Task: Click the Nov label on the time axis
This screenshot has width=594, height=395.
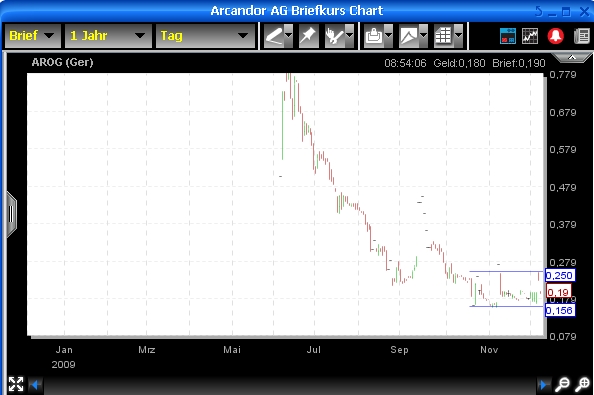Action: coord(489,350)
